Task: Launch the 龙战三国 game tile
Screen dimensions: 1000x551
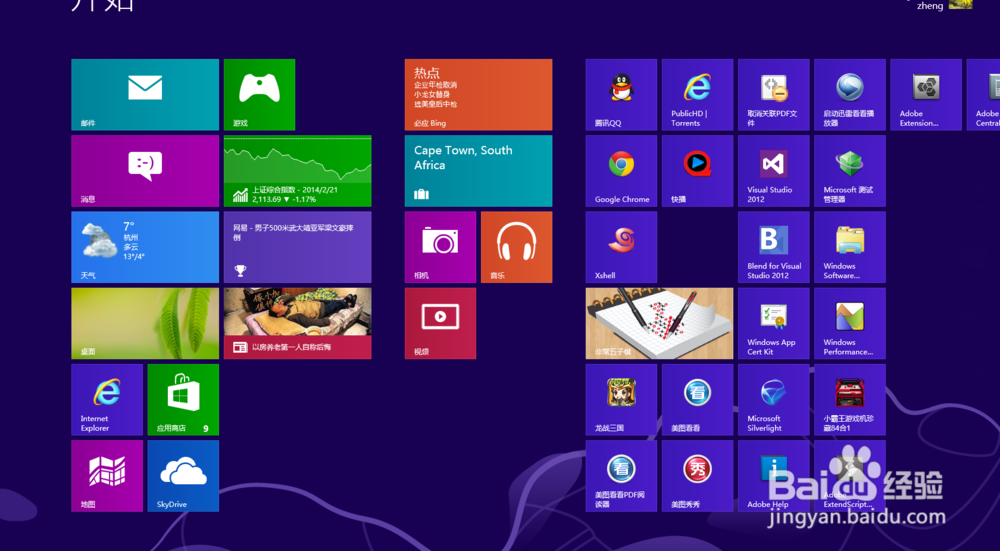Action: coord(621,400)
